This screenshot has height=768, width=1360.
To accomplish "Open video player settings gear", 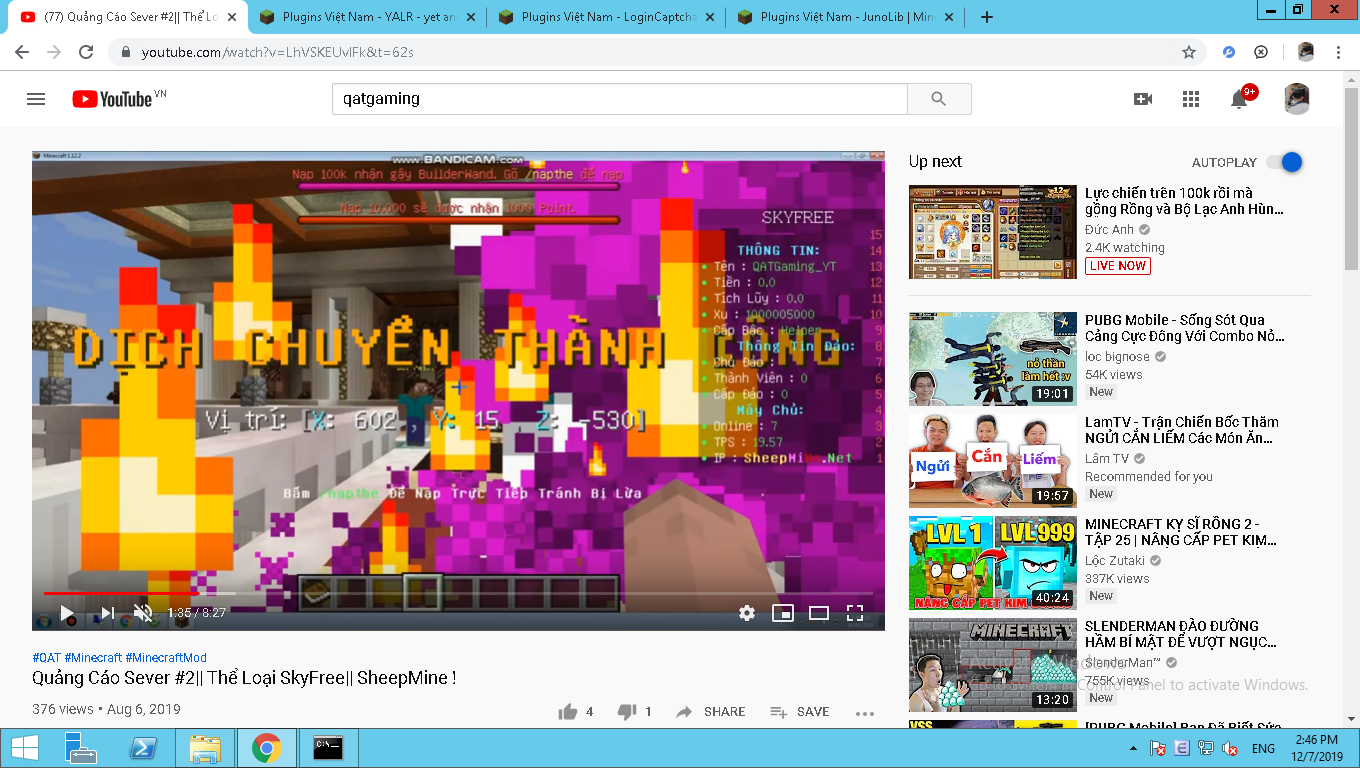I will click(747, 613).
